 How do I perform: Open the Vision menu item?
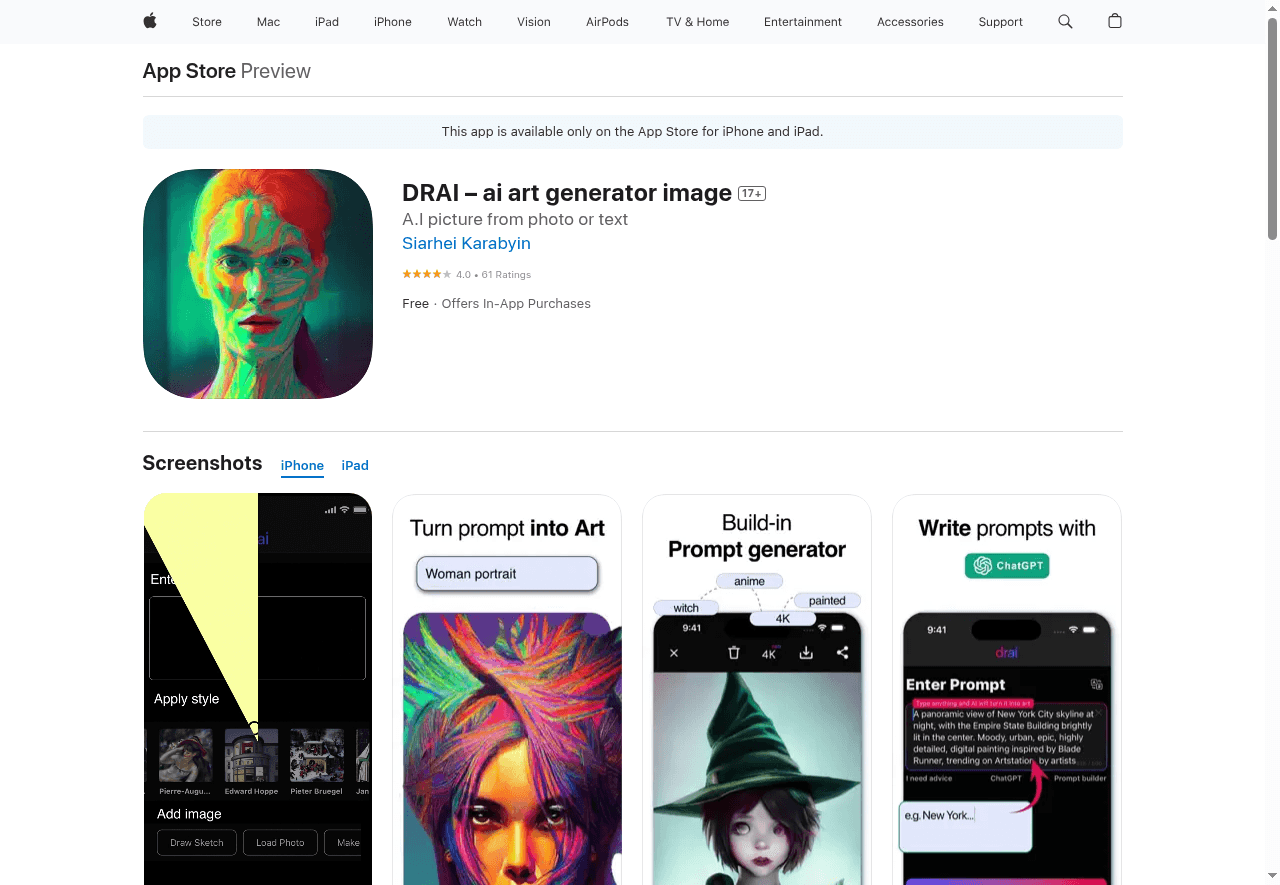click(534, 21)
